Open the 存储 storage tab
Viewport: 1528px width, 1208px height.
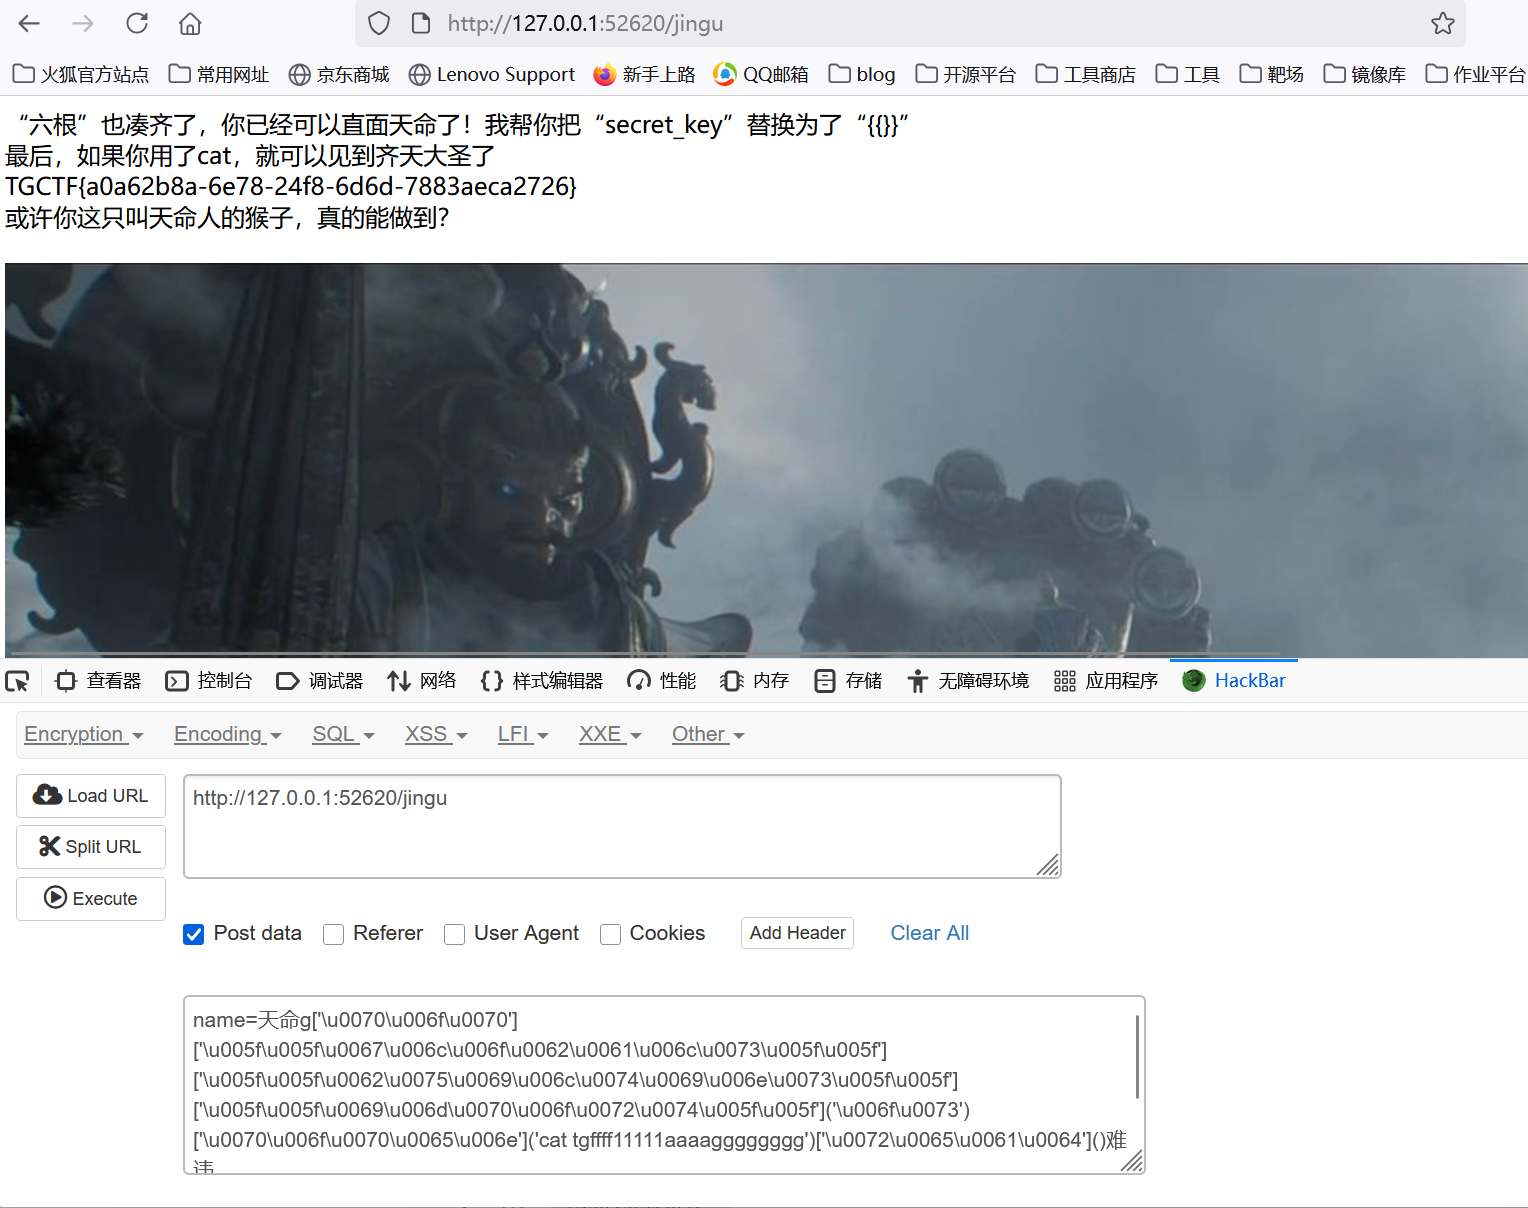click(x=848, y=681)
